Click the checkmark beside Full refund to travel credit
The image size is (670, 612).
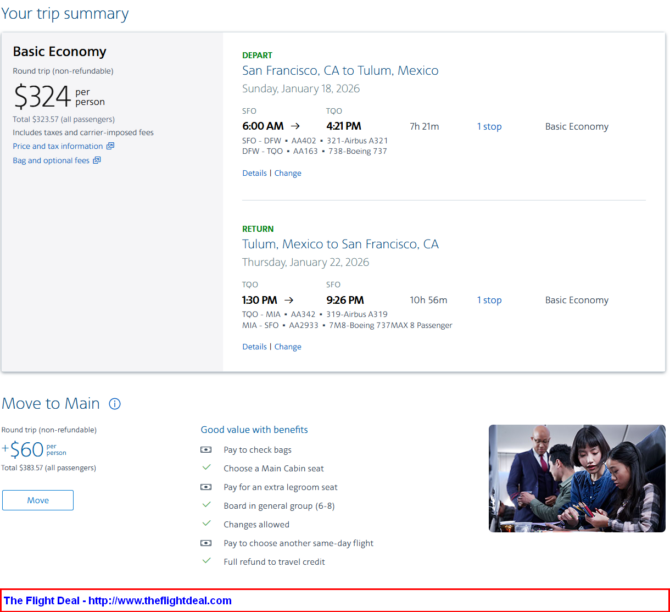point(206,562)
